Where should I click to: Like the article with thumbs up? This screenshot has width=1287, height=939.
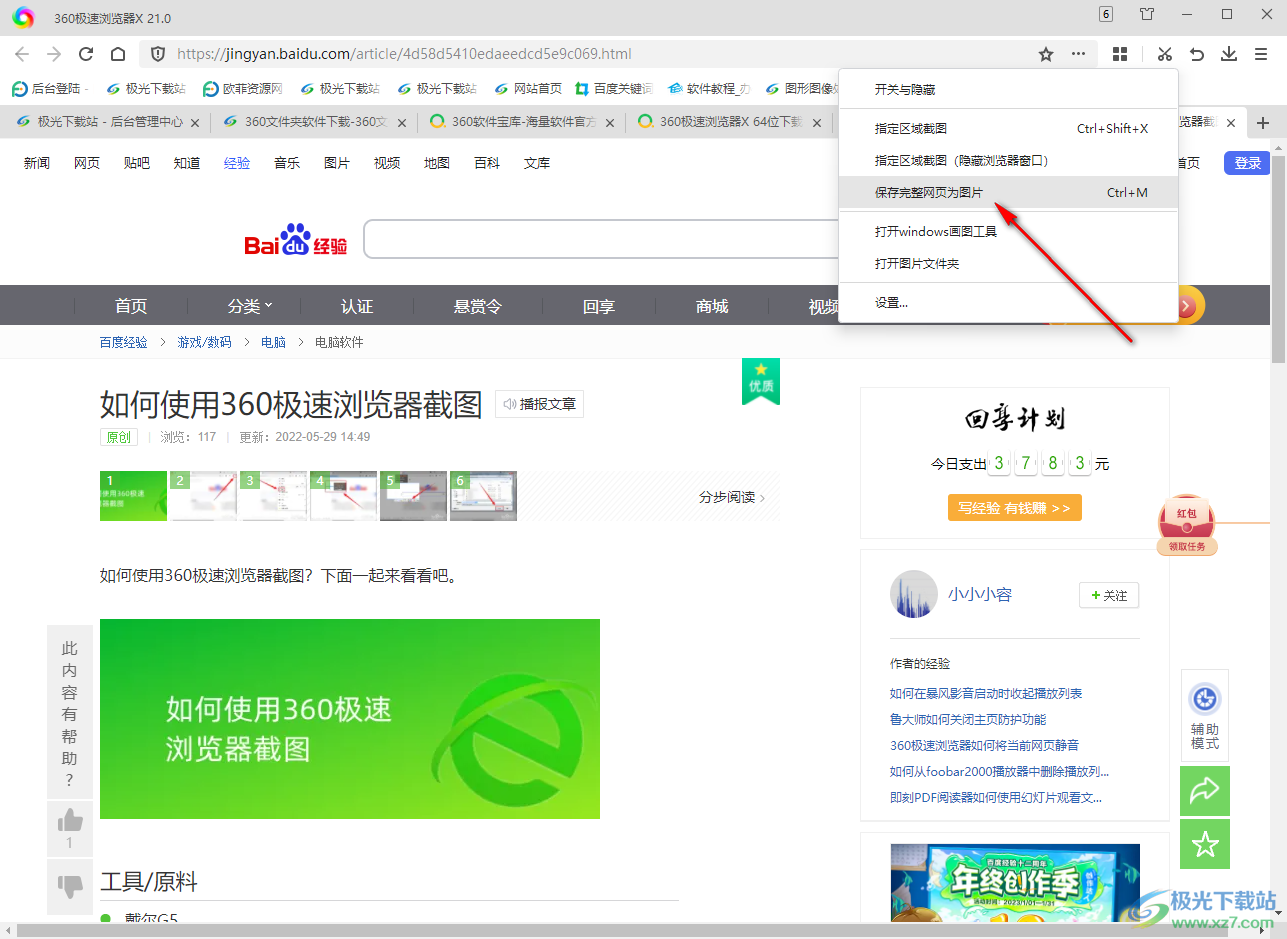click(70, 829)
